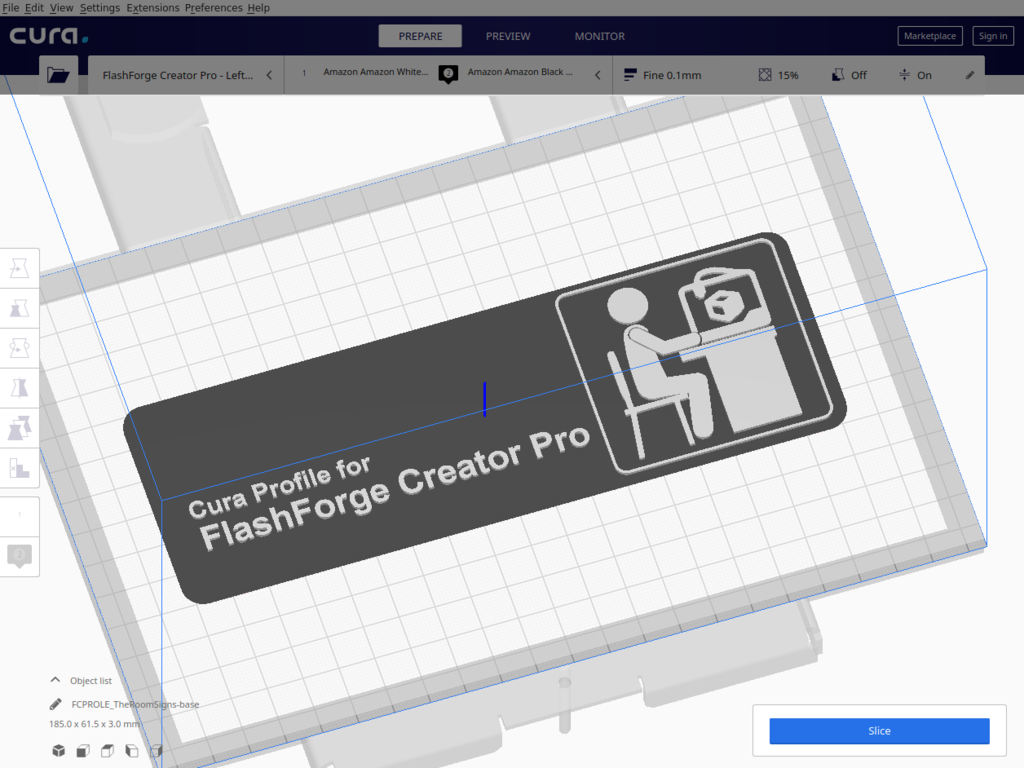This screenshot has height=768, width=1024.
Task: Expand the material configuration chevron
Action: pos(598,75)
